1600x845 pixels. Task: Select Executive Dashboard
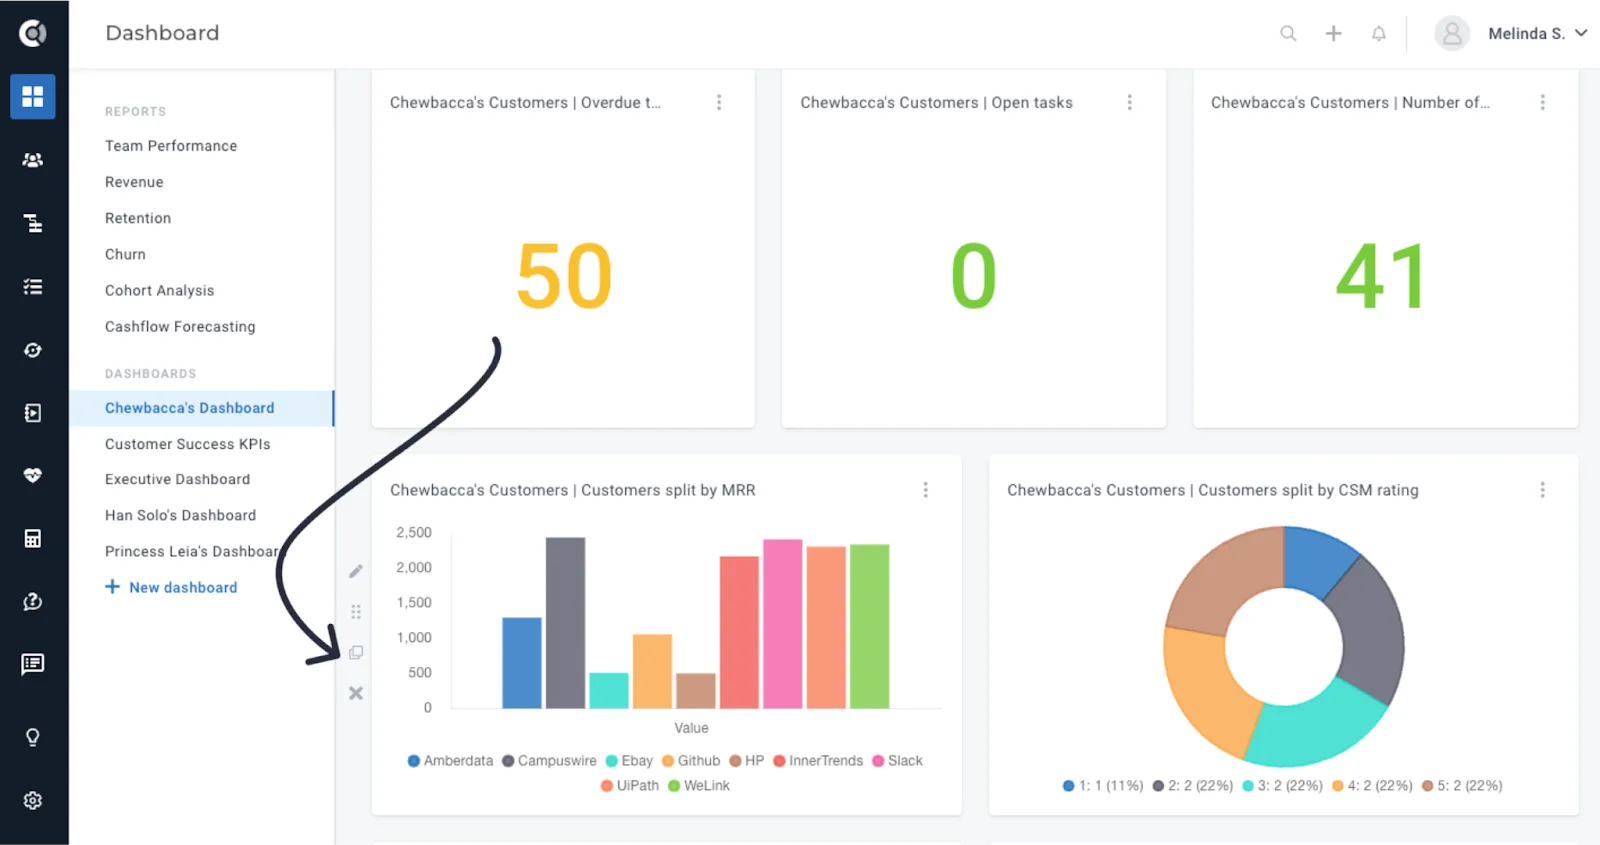(178, 480)
